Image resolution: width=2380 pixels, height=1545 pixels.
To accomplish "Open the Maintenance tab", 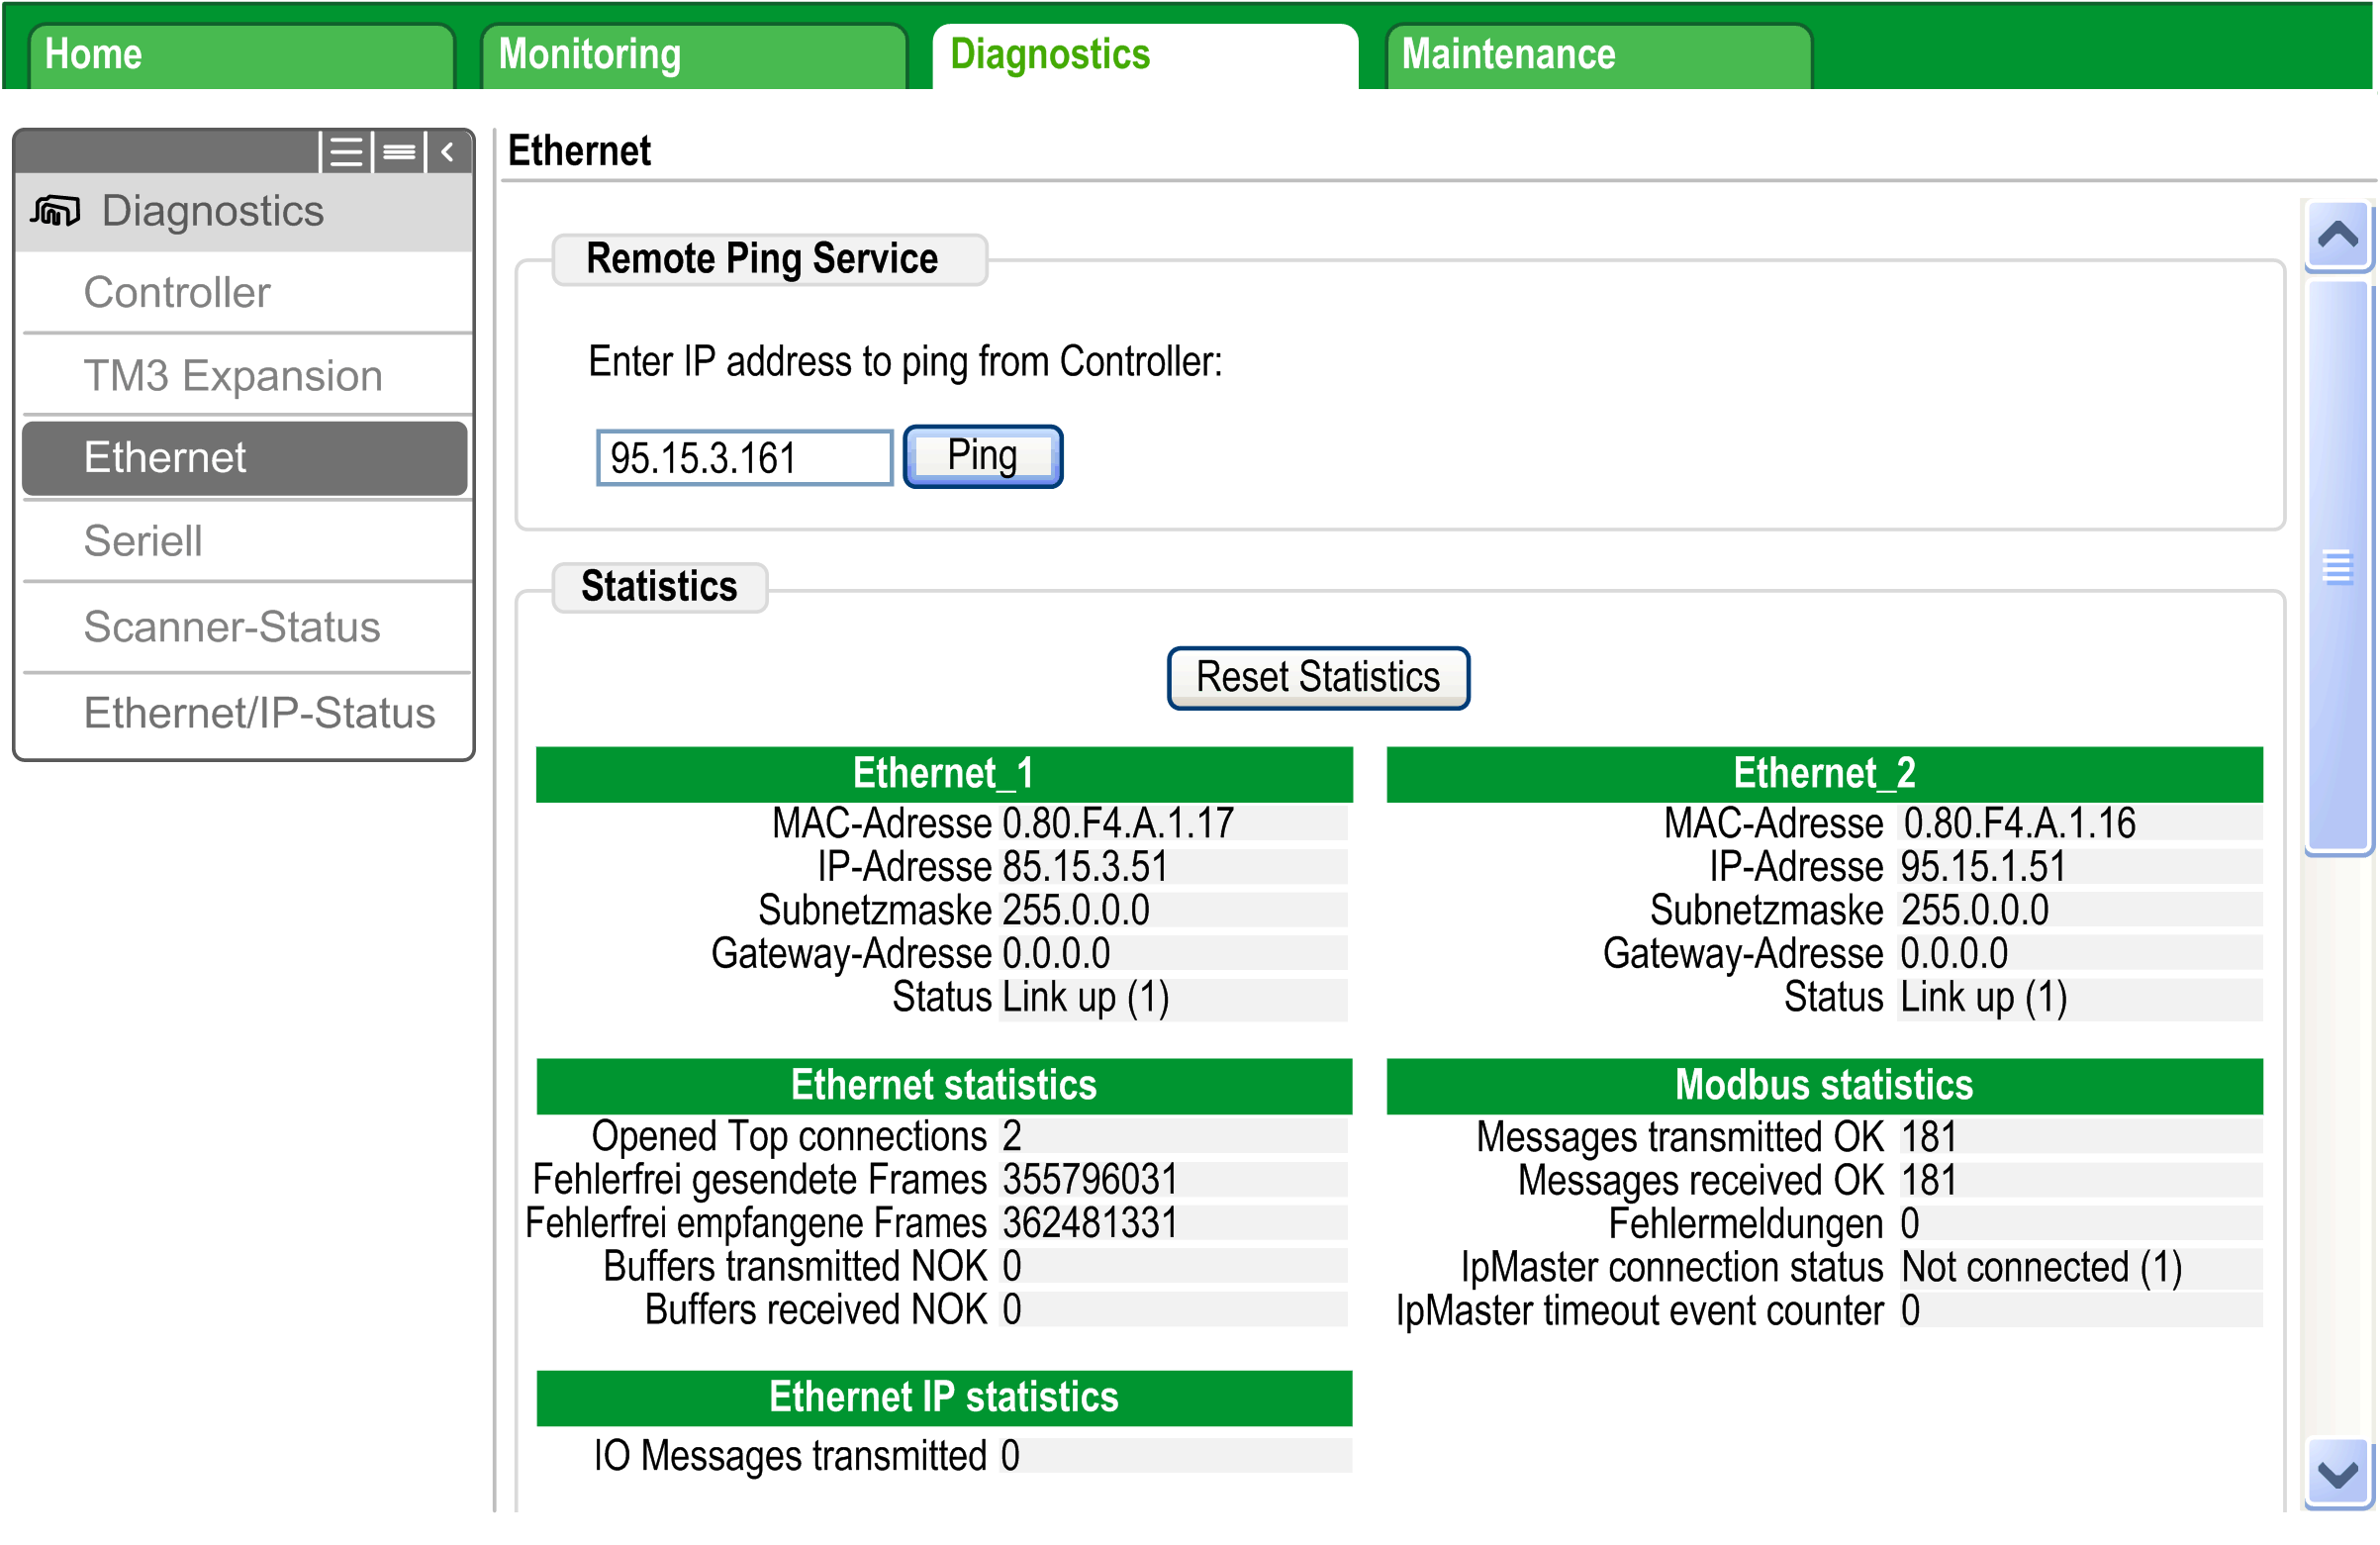I will pyautogui.click(x=1598, y=55).
